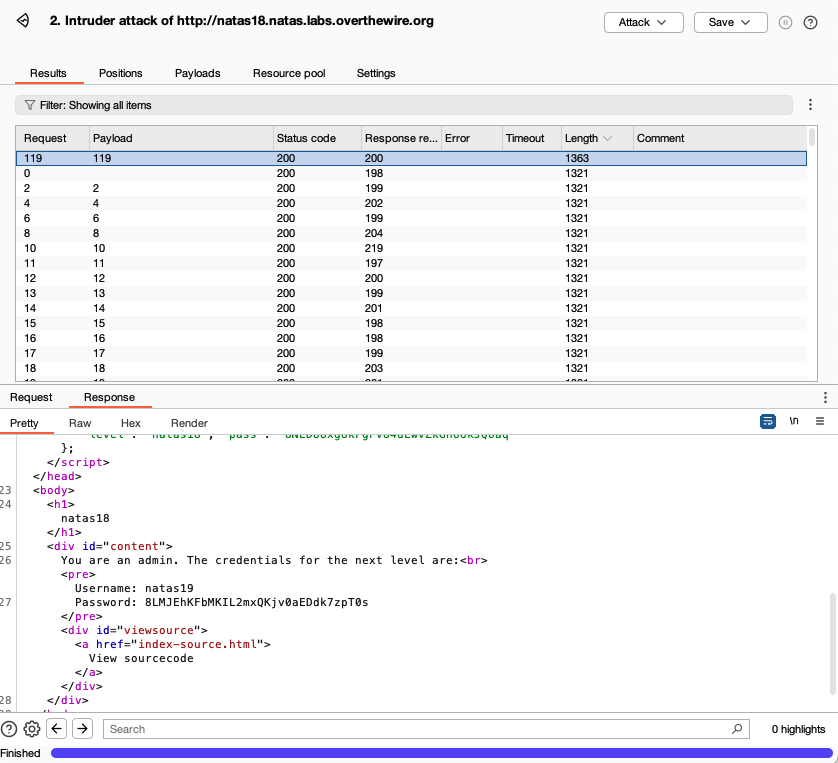Click the attack progress bar

click(x=441, y=753)
